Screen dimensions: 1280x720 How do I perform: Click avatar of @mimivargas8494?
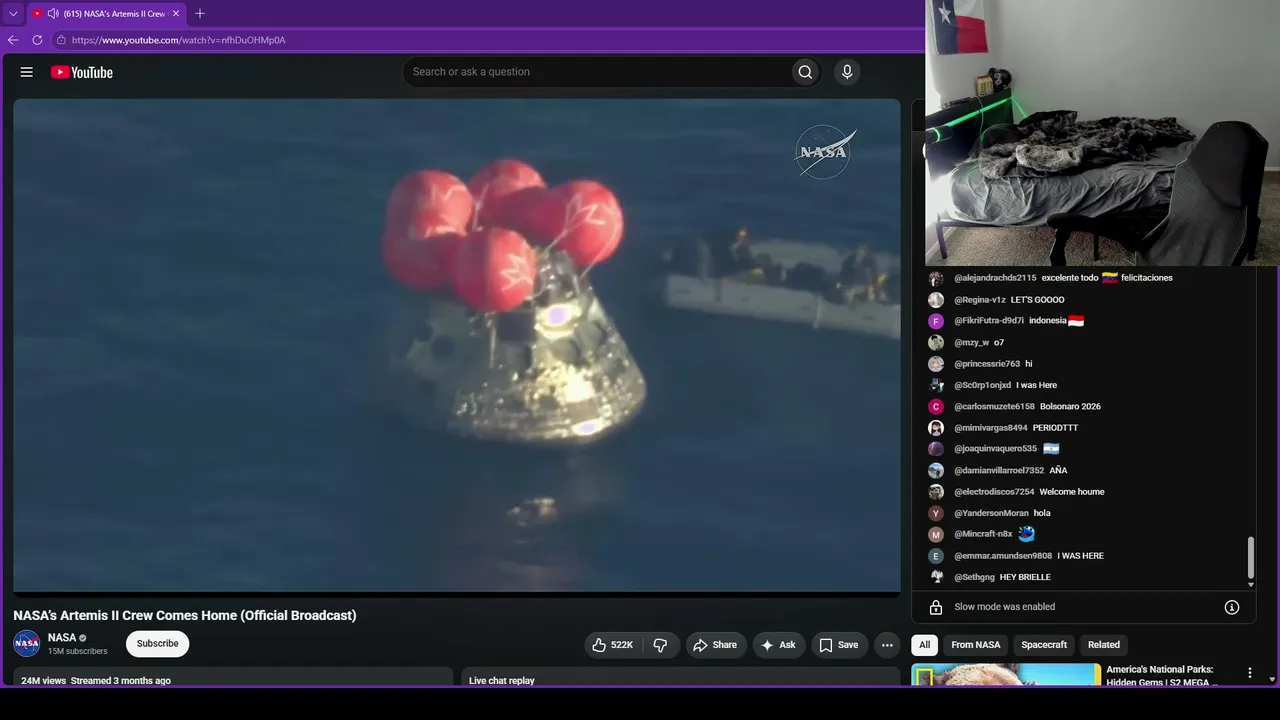936,428
